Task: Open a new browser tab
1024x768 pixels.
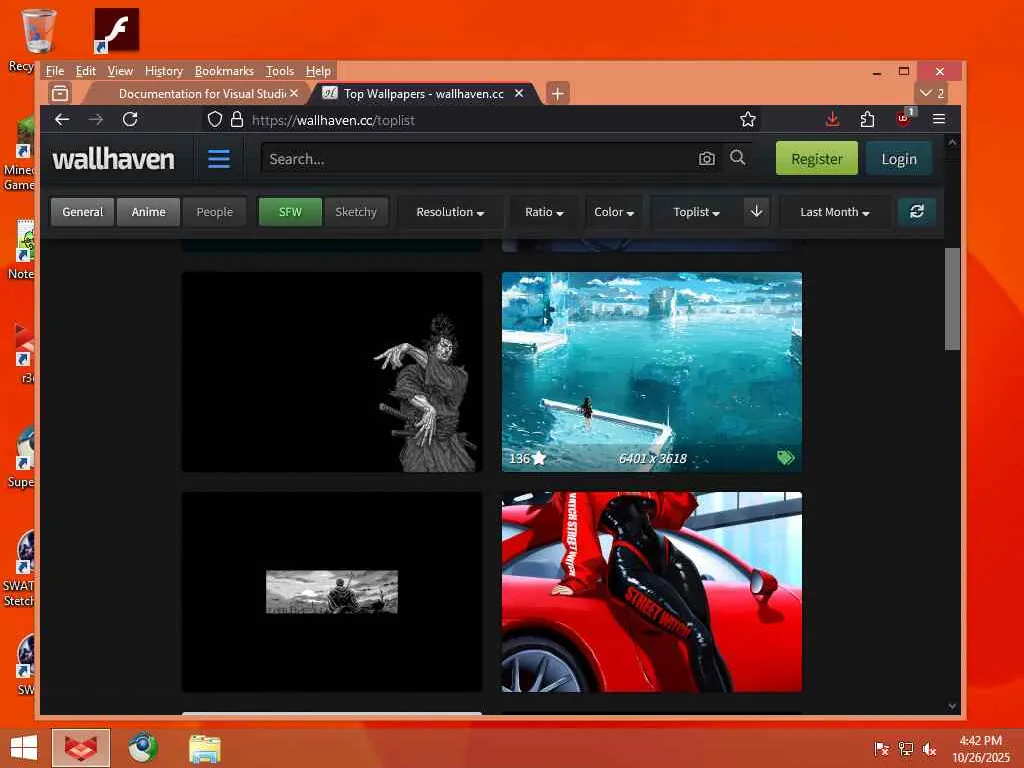Action: click(x=557, y=93)
